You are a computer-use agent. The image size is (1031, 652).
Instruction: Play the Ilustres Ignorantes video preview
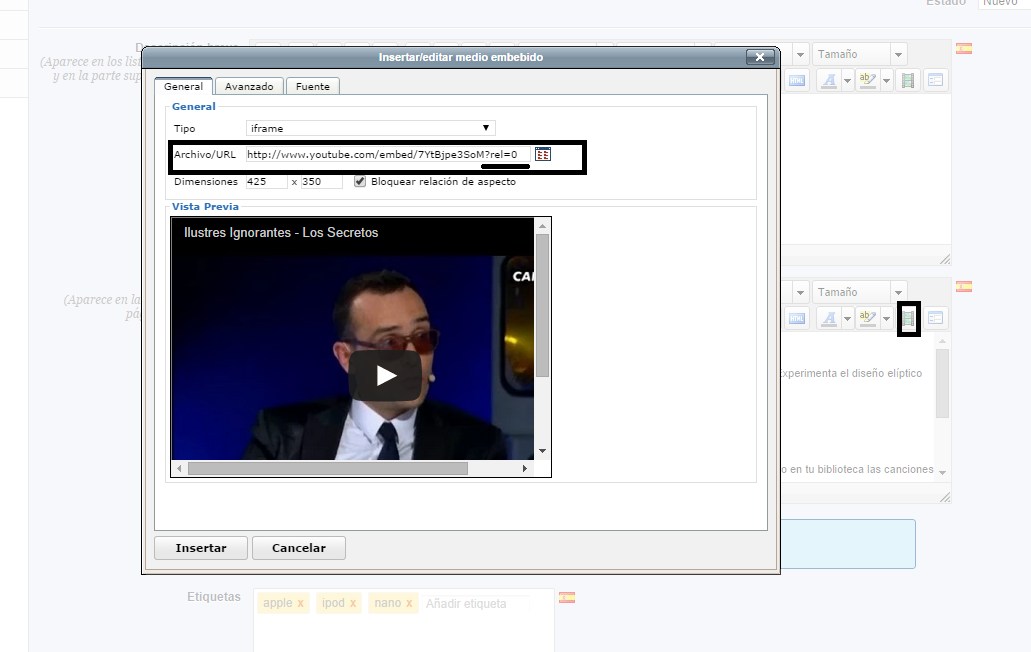point(385,375)
